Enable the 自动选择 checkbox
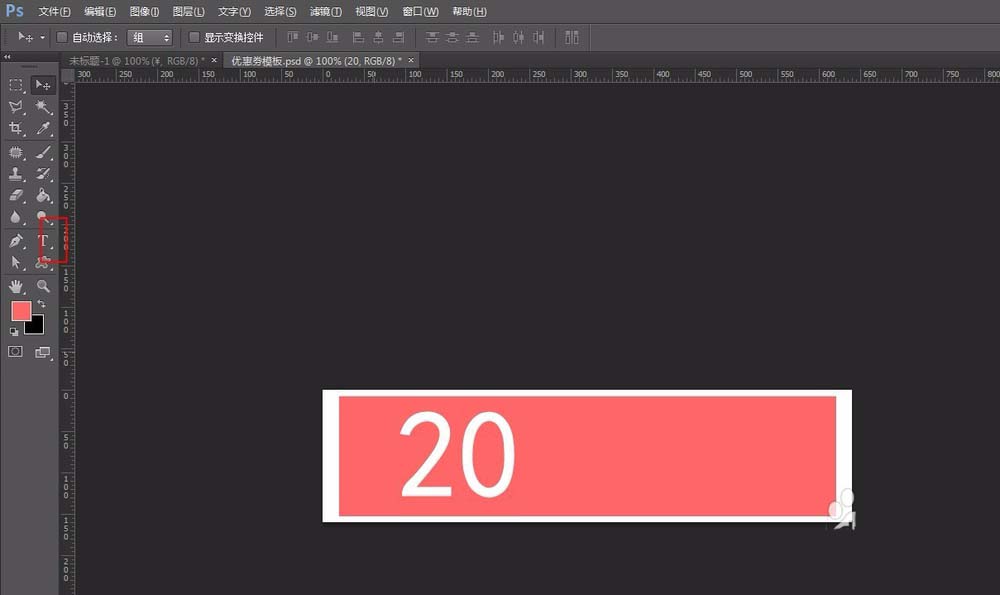1000x595 pixels. click(x=62, y=37)
